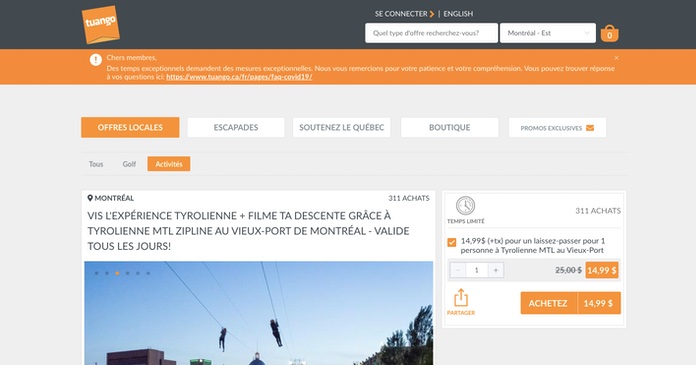
Task: Click the Temps limité clock icon
Action: point(465,206)
